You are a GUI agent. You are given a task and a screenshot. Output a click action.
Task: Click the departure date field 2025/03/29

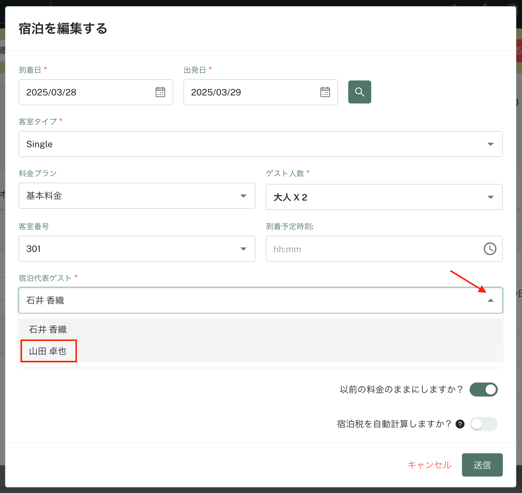[260, 92]
